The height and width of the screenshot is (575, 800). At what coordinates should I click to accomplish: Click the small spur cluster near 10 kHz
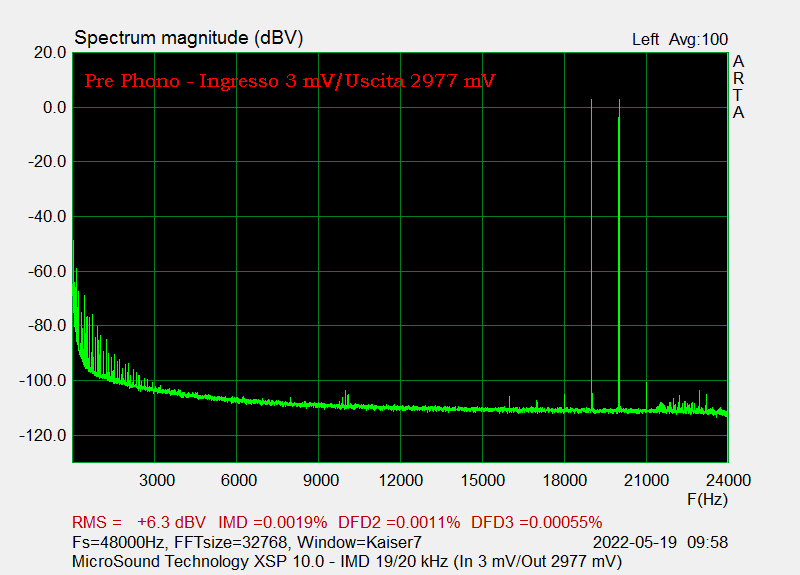click(345, 401)
